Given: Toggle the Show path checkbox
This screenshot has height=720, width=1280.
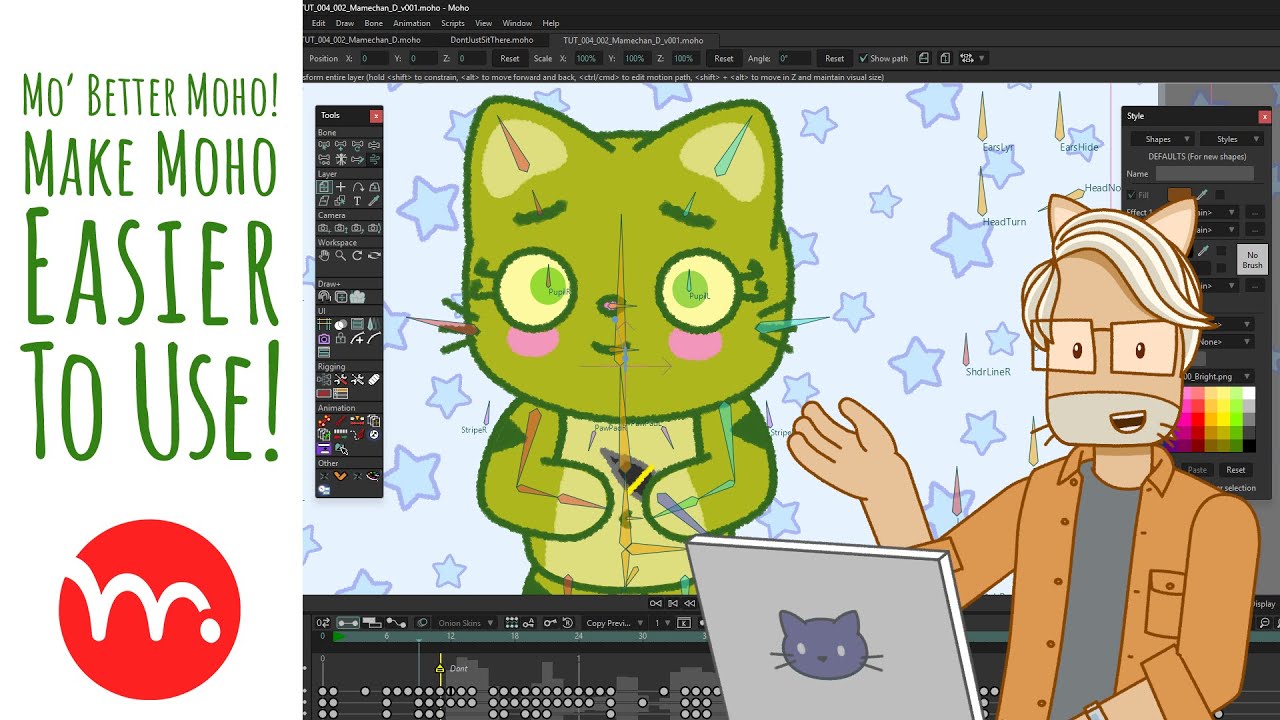Looking at the screenshot, I should 864,58.
